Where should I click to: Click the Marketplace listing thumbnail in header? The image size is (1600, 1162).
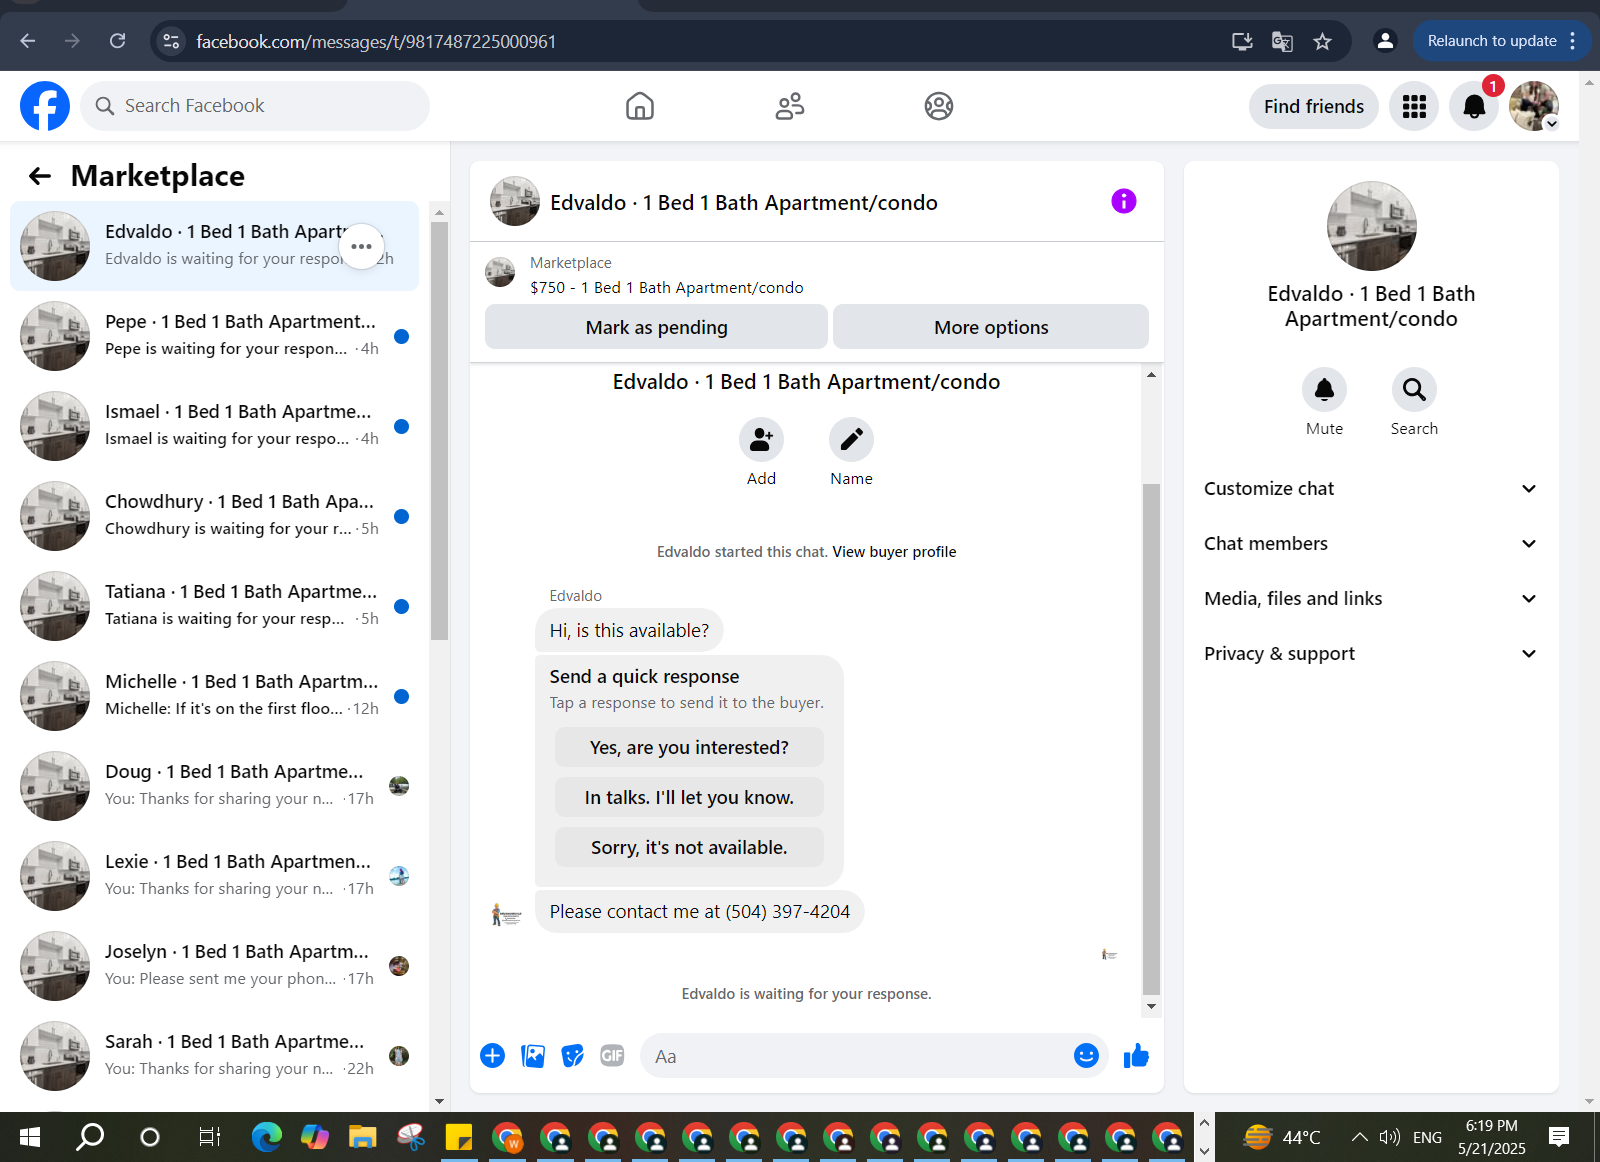tap(500, 272)
